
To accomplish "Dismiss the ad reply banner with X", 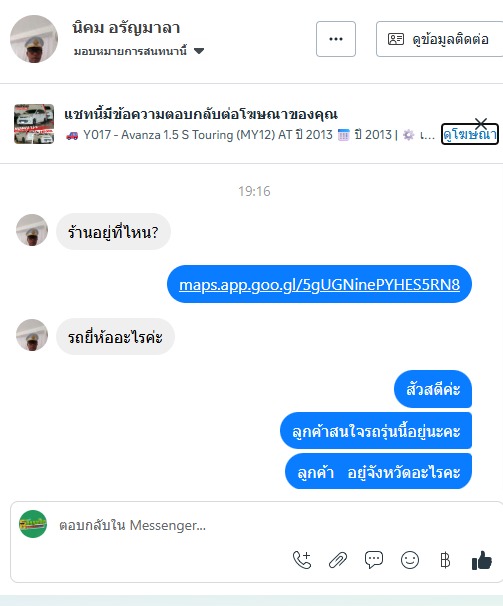I will click(481, 124).
